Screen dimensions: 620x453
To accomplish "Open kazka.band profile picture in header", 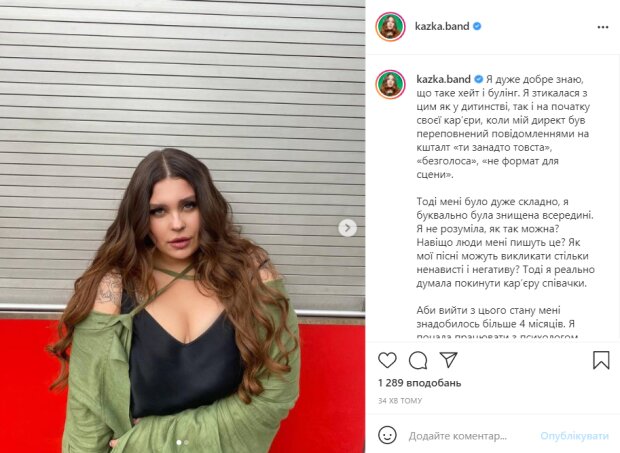I will click(x=390, y=26).
